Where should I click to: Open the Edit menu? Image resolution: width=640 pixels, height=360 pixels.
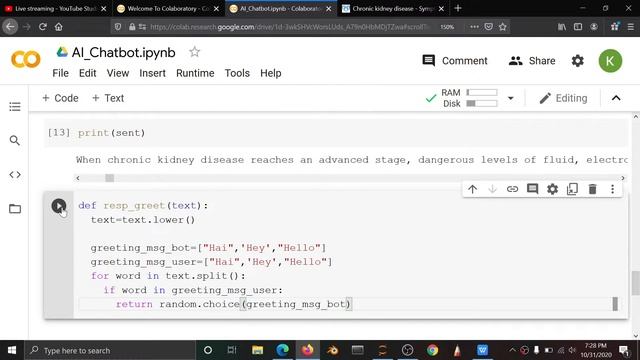pos(87,73)
